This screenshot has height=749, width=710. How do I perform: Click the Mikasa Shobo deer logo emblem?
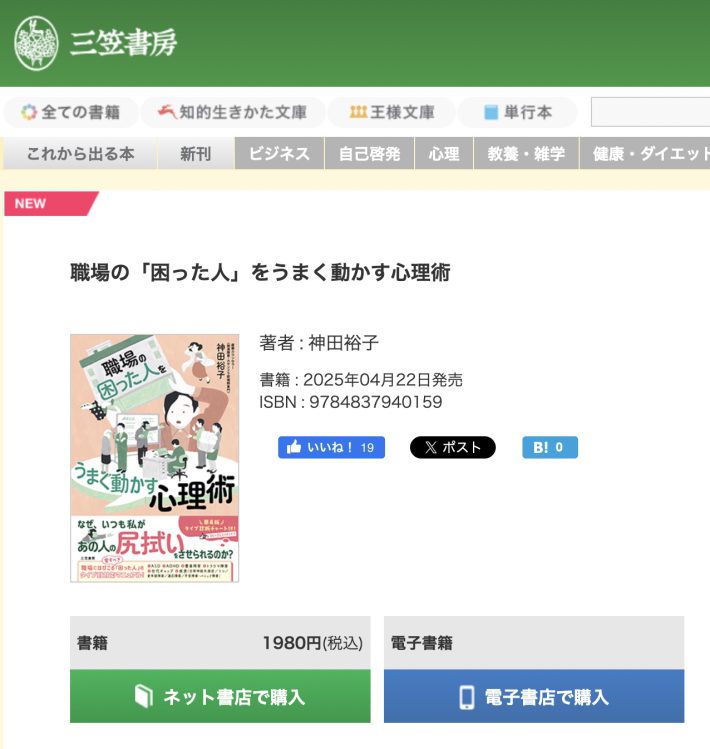pyautogui.click(x=36, y=43)
